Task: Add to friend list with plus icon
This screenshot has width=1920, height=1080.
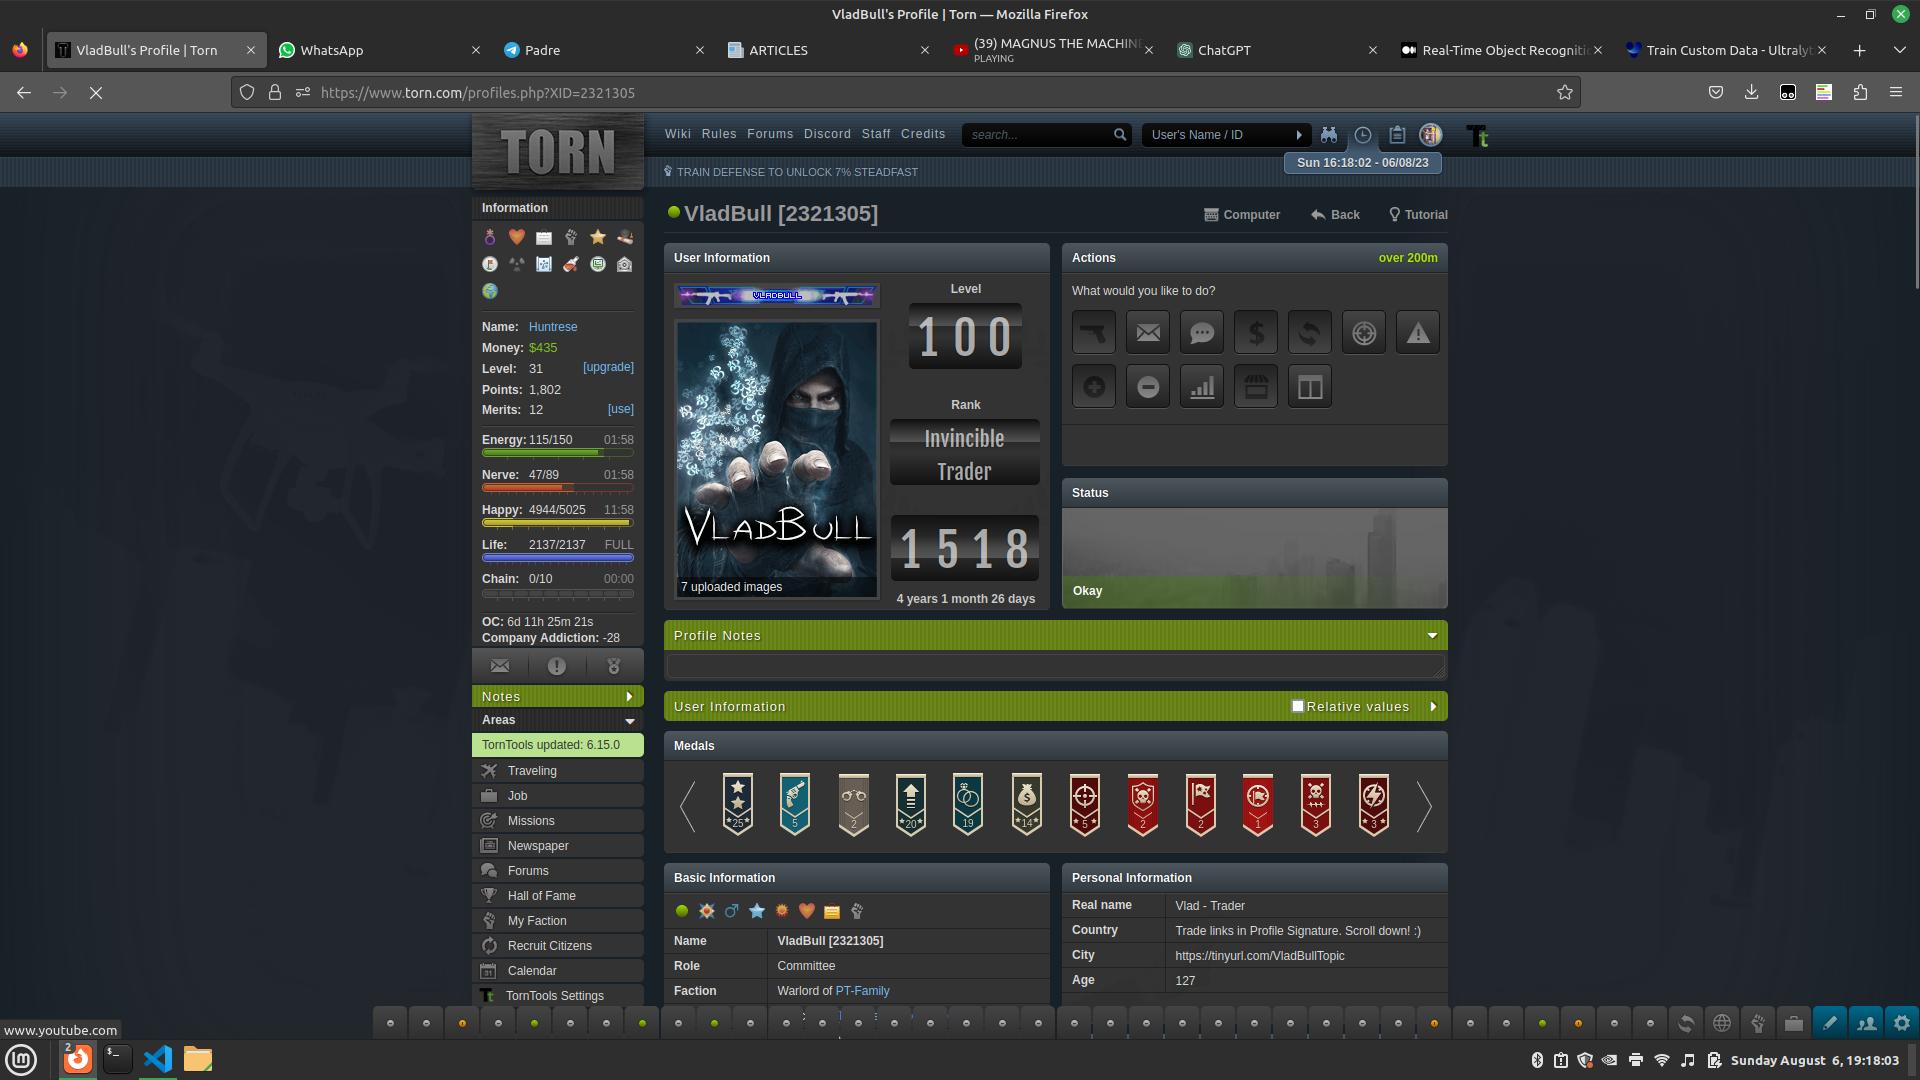Action: (1094, 387)
